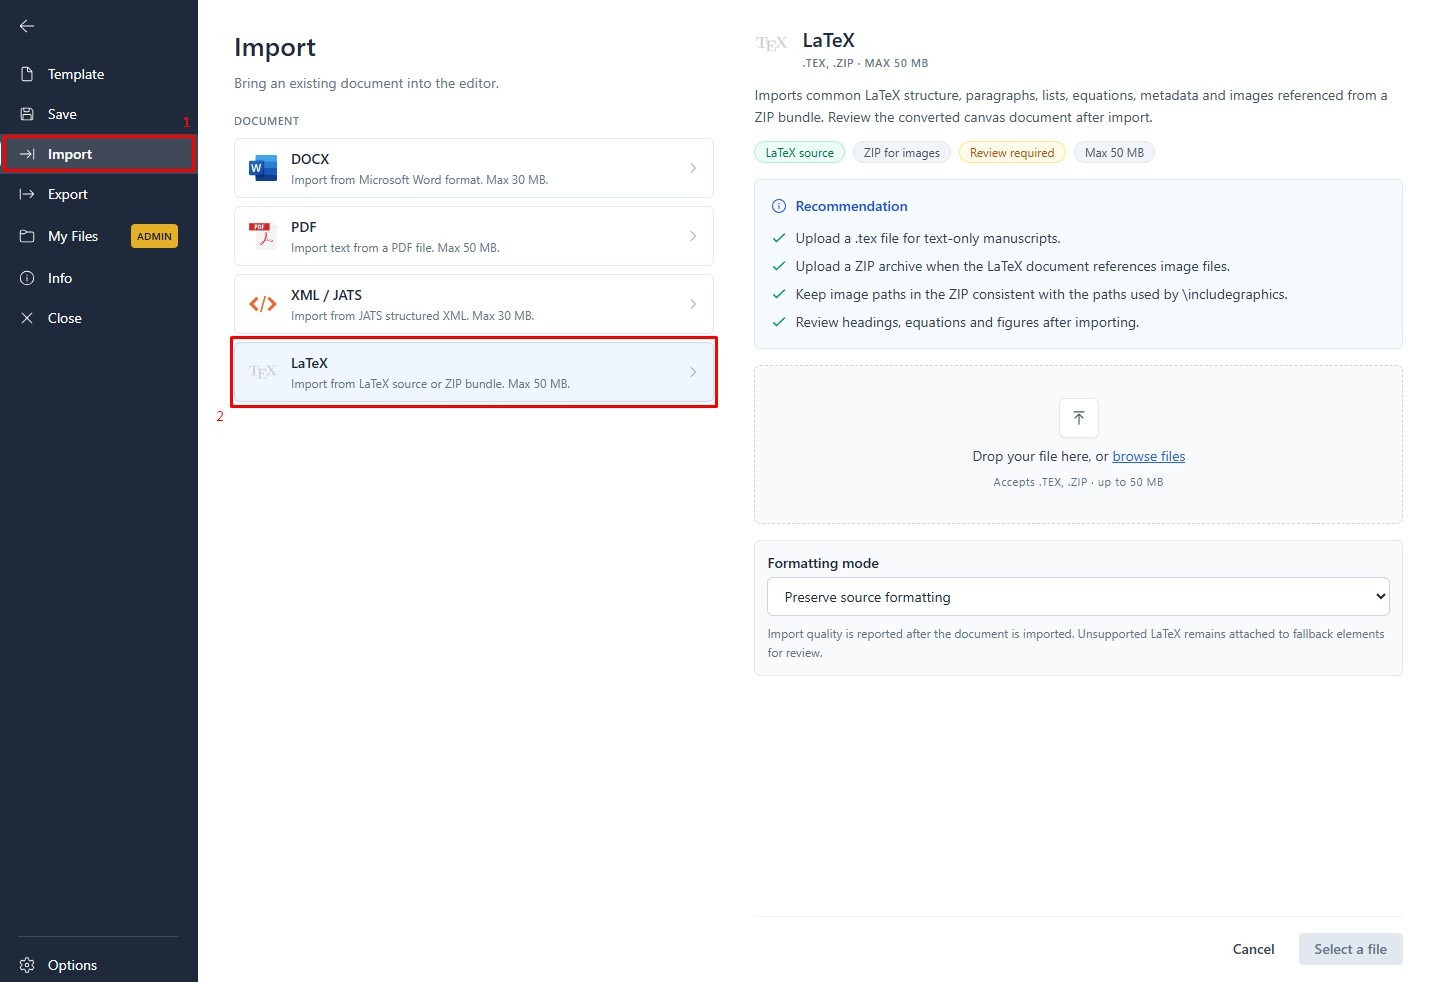Click the LaTeX source tag
The width and height of the screenshot is (1437, 982).
[x=799, y=152]
